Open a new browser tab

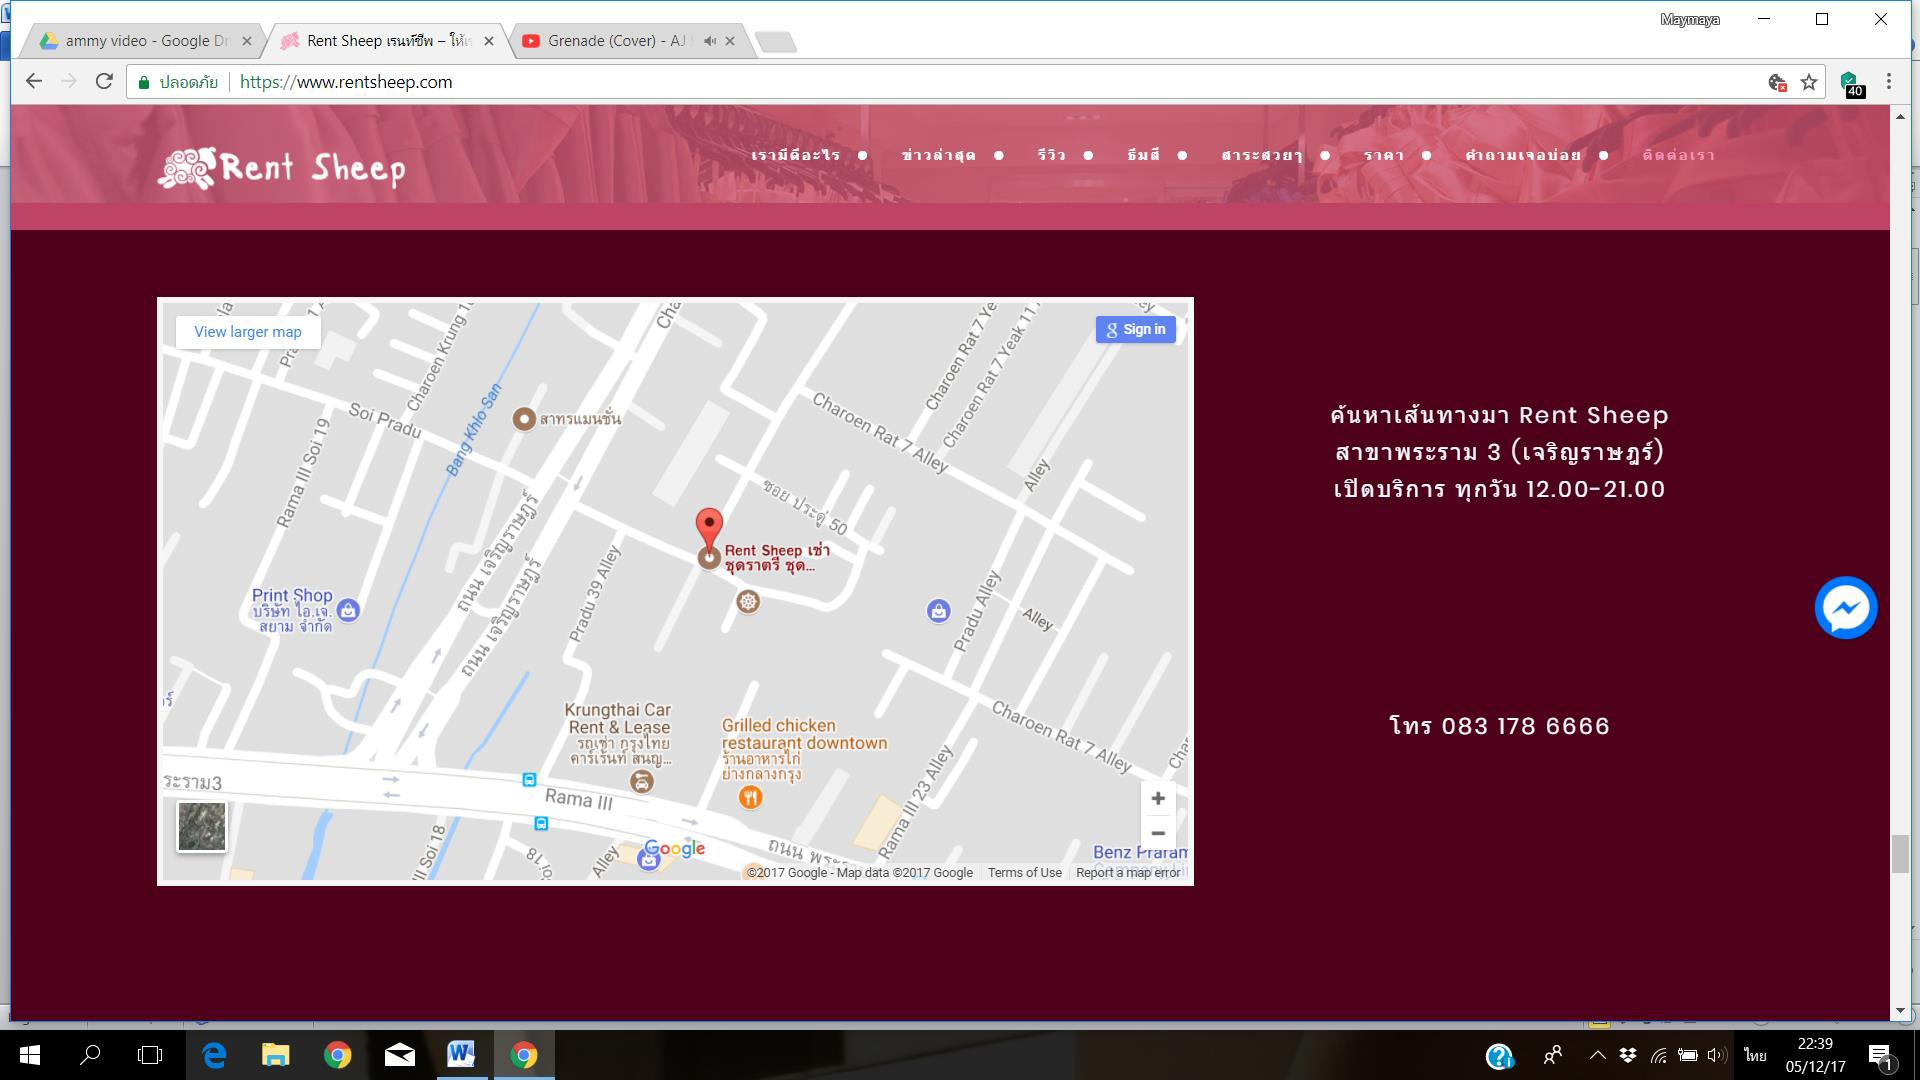(776, 42)
